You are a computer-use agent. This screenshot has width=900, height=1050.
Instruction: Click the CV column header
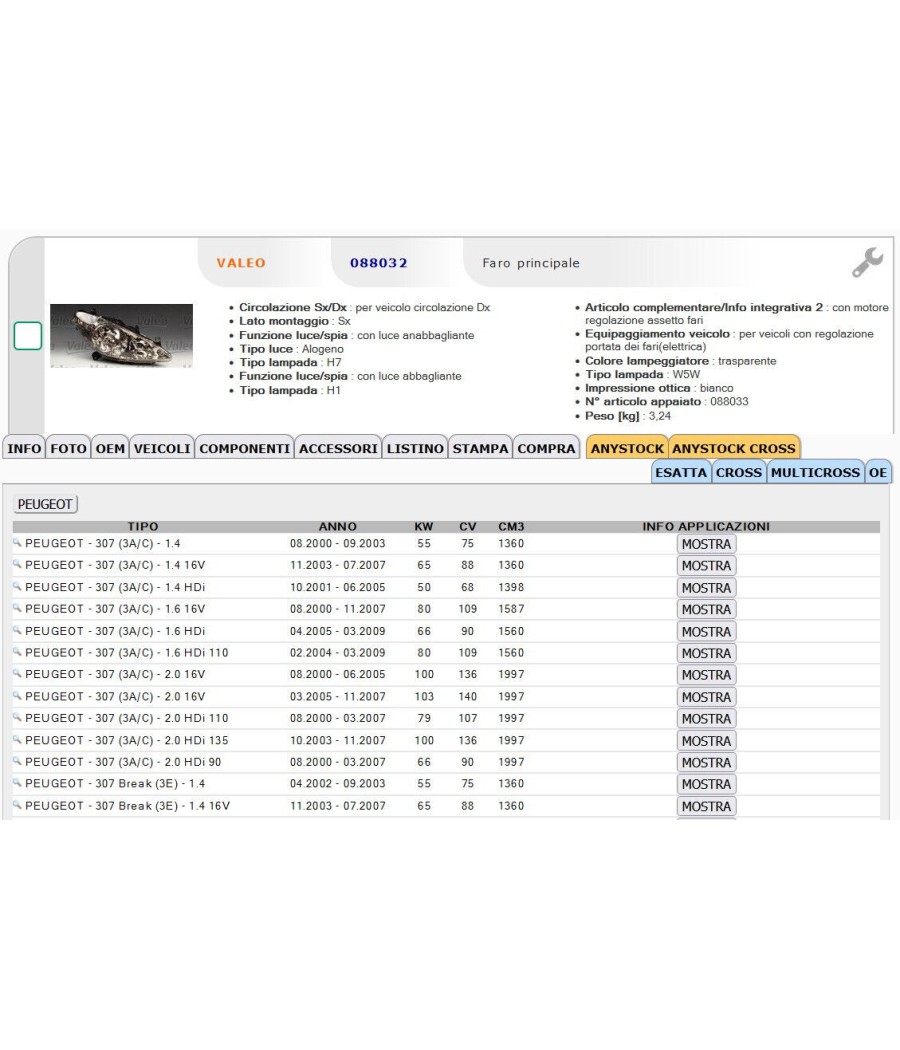pyautogui.click(x=467, y=526)
